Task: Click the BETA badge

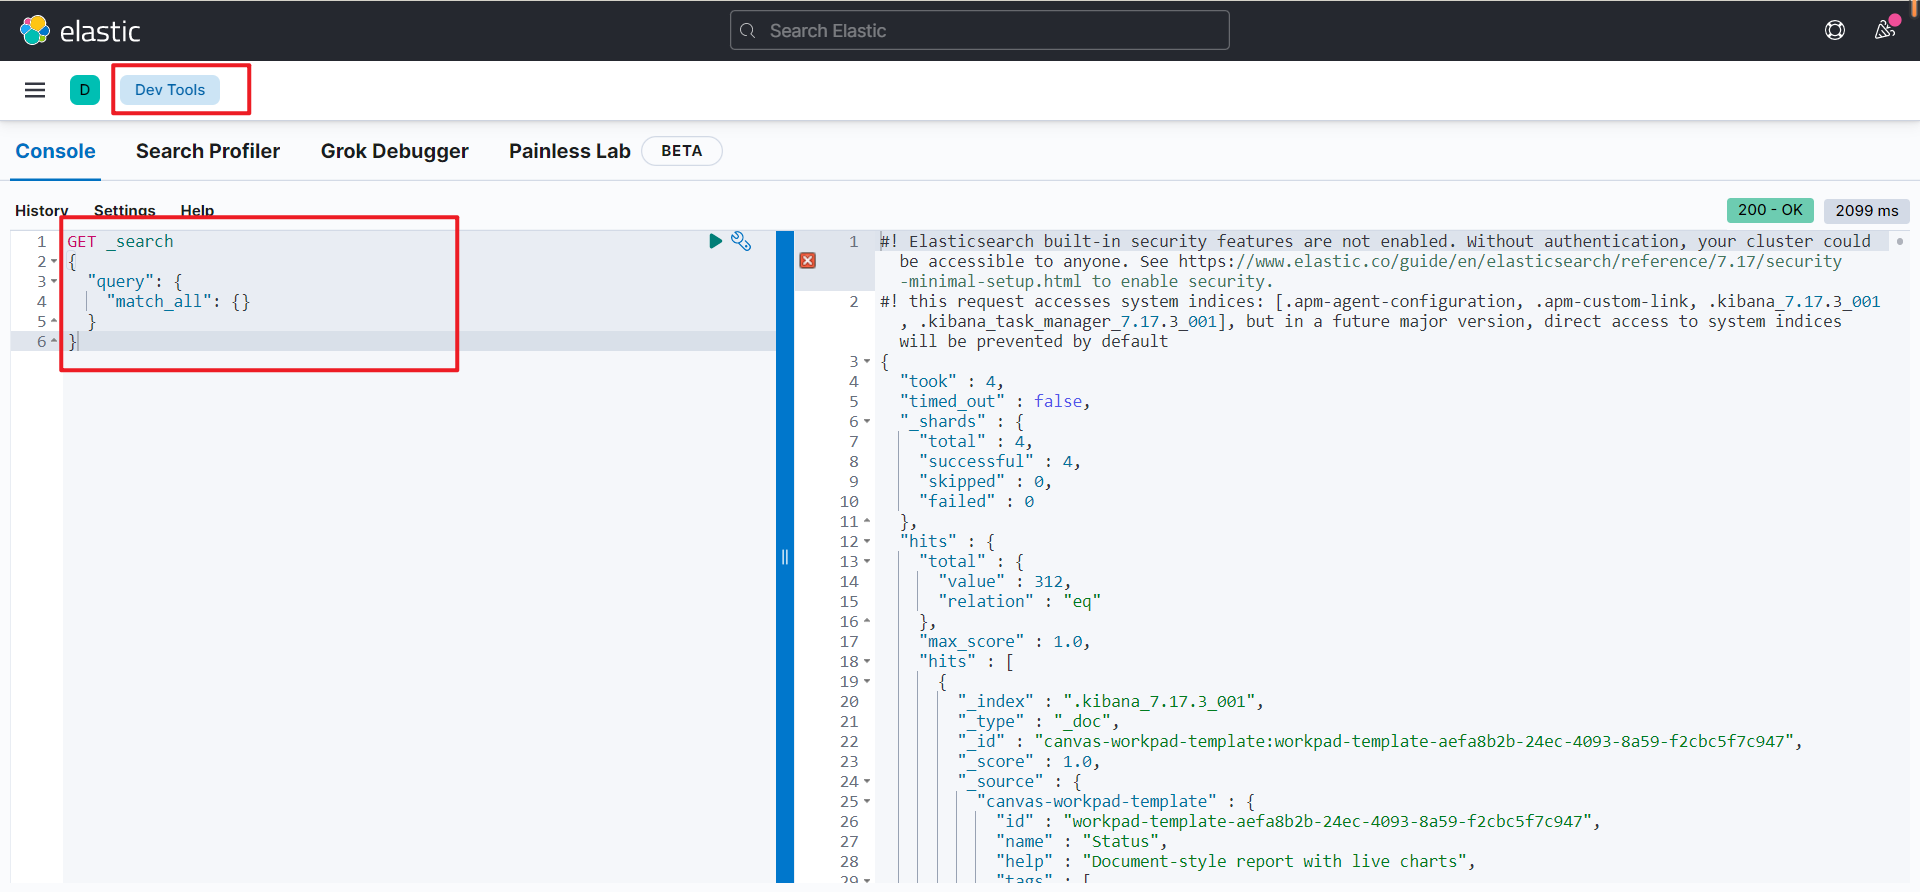Action: pyautogui.click(x=682, y=151)
